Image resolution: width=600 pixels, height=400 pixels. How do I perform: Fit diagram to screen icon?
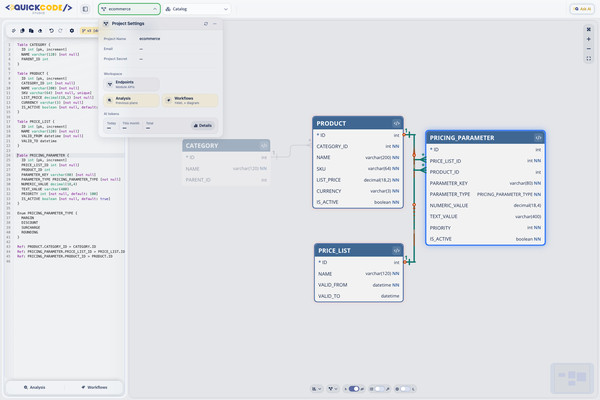[x=589, y=59]
